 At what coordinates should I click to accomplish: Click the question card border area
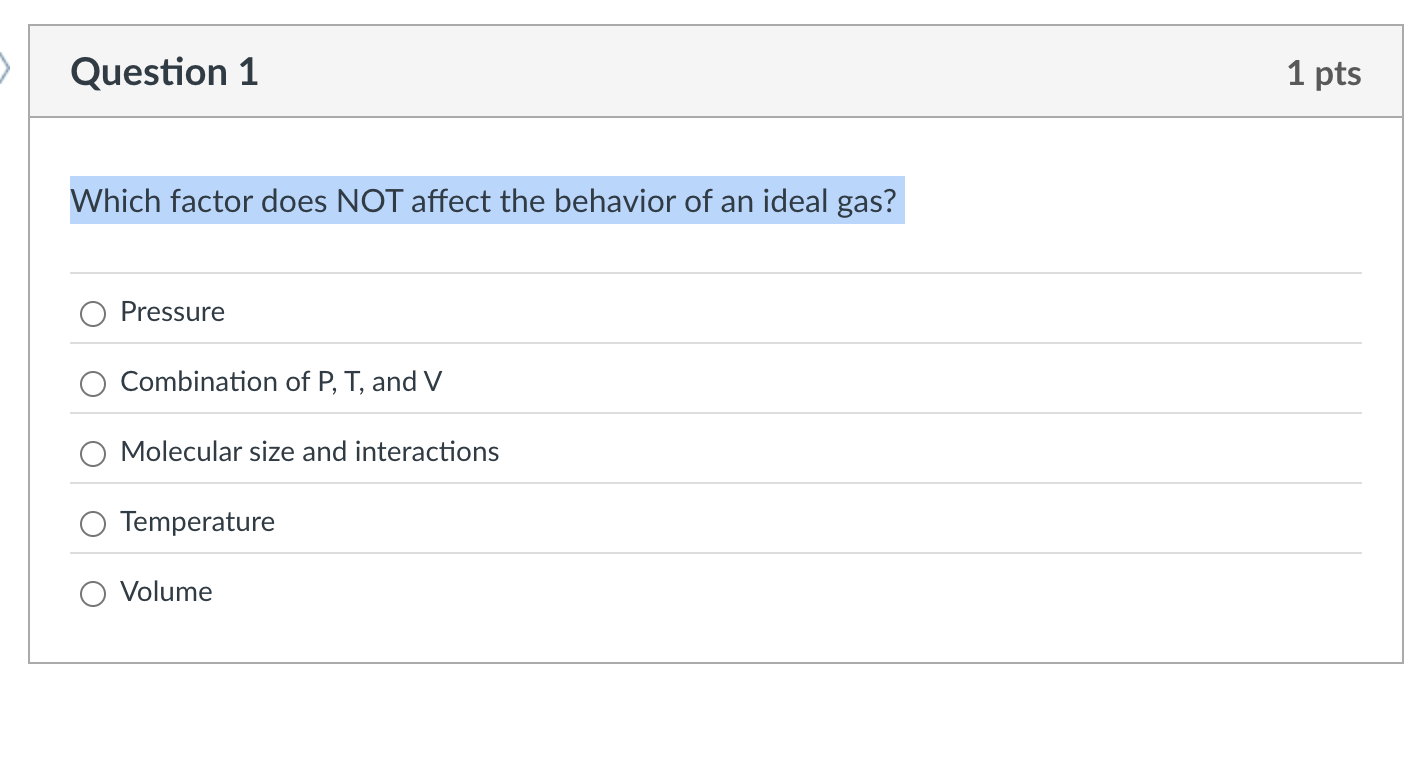(31, 400)
